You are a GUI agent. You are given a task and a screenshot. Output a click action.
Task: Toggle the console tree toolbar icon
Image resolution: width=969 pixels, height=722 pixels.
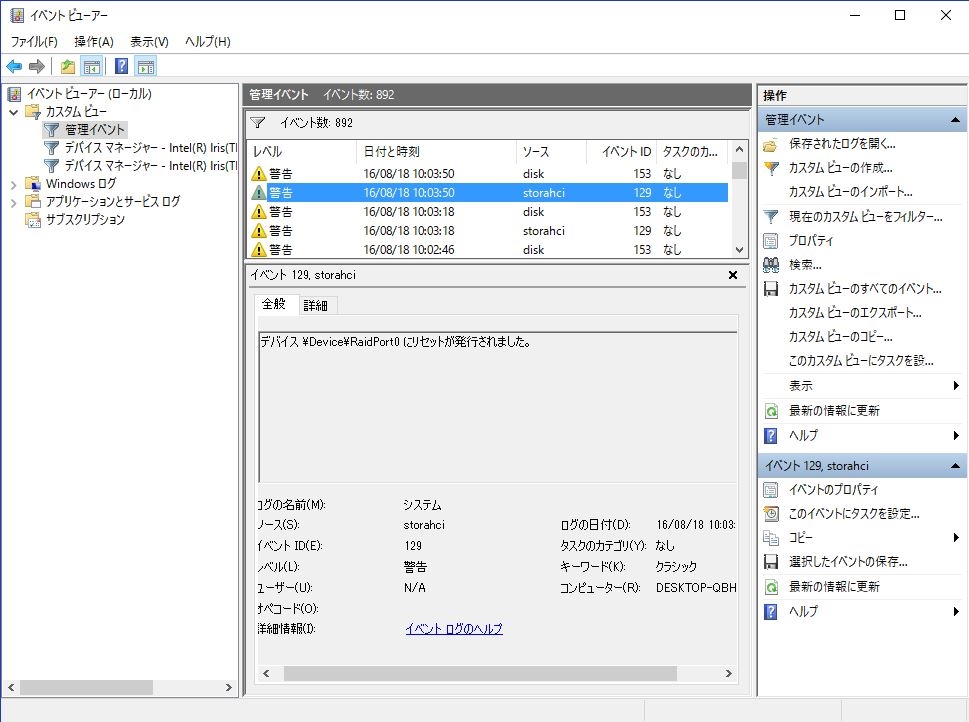pyautogui.click(x=92, y=66)
